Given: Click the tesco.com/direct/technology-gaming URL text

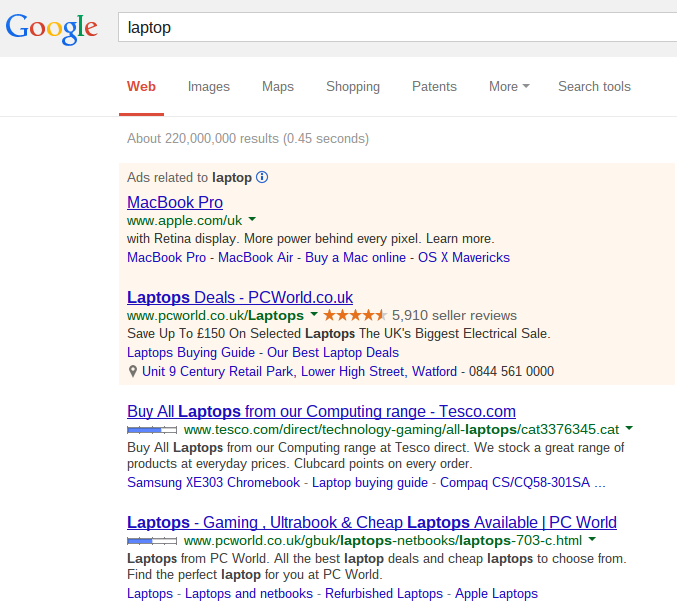Looking at the screenshot, I should [x=402, y=430].
